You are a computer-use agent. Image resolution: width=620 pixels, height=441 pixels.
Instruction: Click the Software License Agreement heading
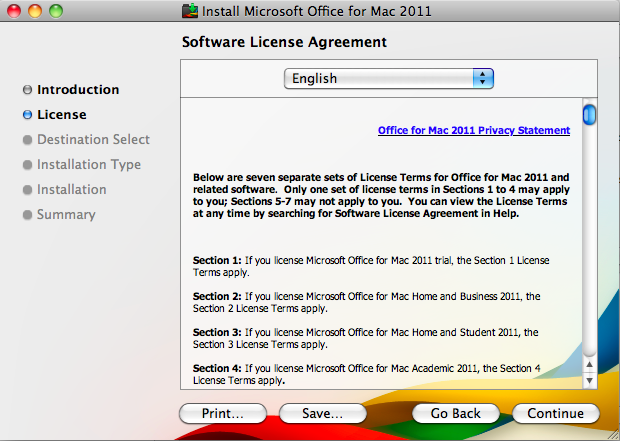pyautogui.click(x=284, y=42)
